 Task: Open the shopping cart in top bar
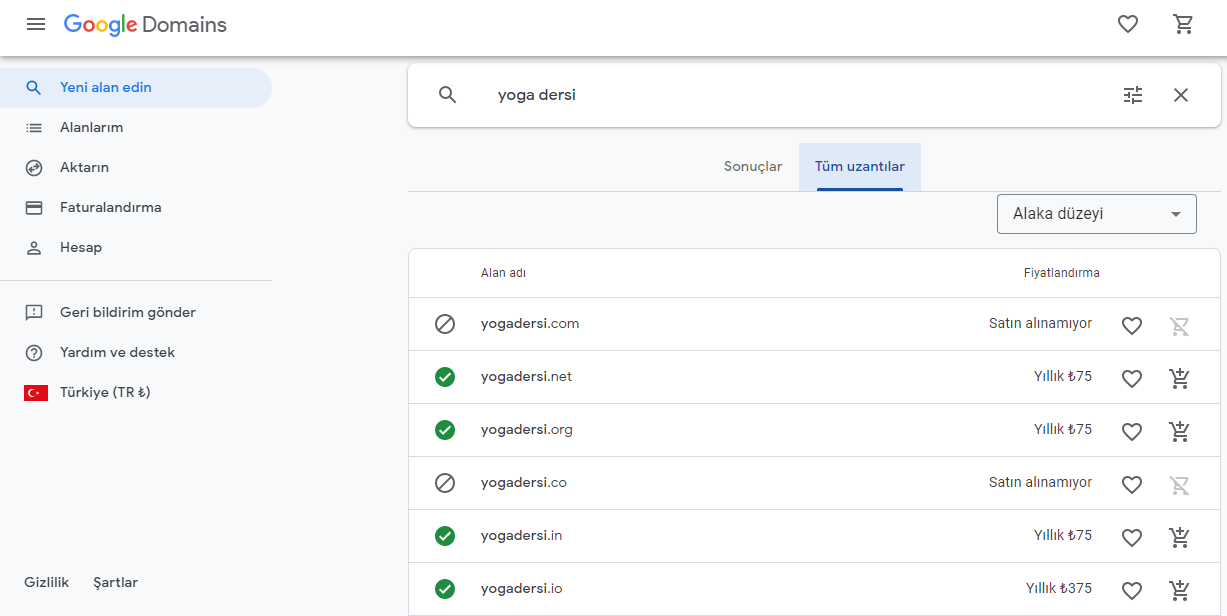click(x=1184, y=24)
